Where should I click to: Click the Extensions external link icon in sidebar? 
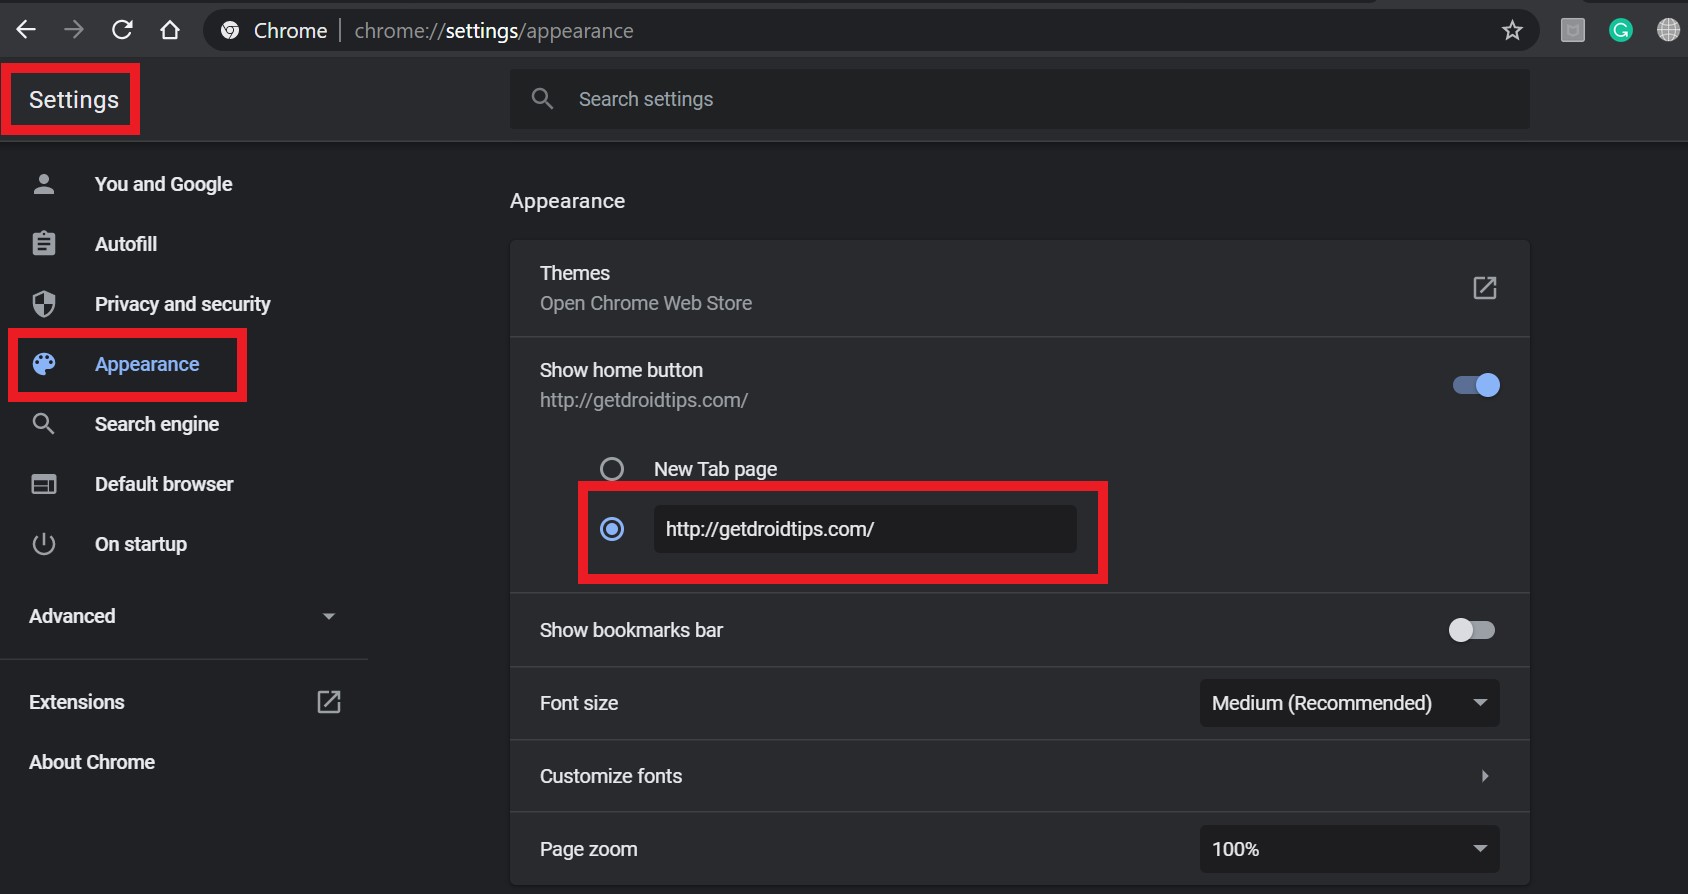point(328,702)
